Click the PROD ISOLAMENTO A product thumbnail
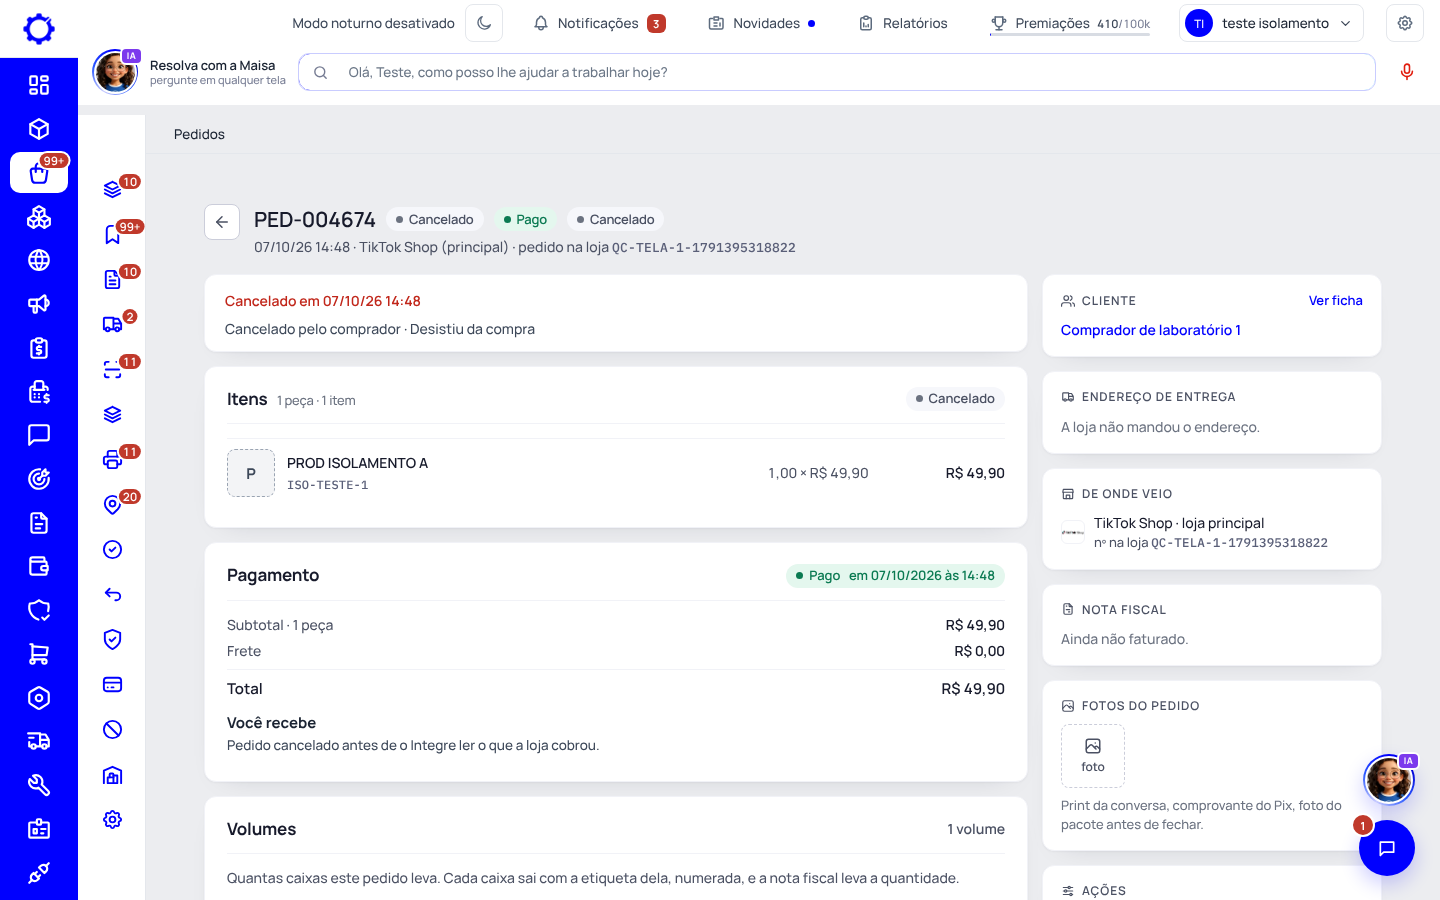Screen dimensions: 1440x900 (251, 473)
